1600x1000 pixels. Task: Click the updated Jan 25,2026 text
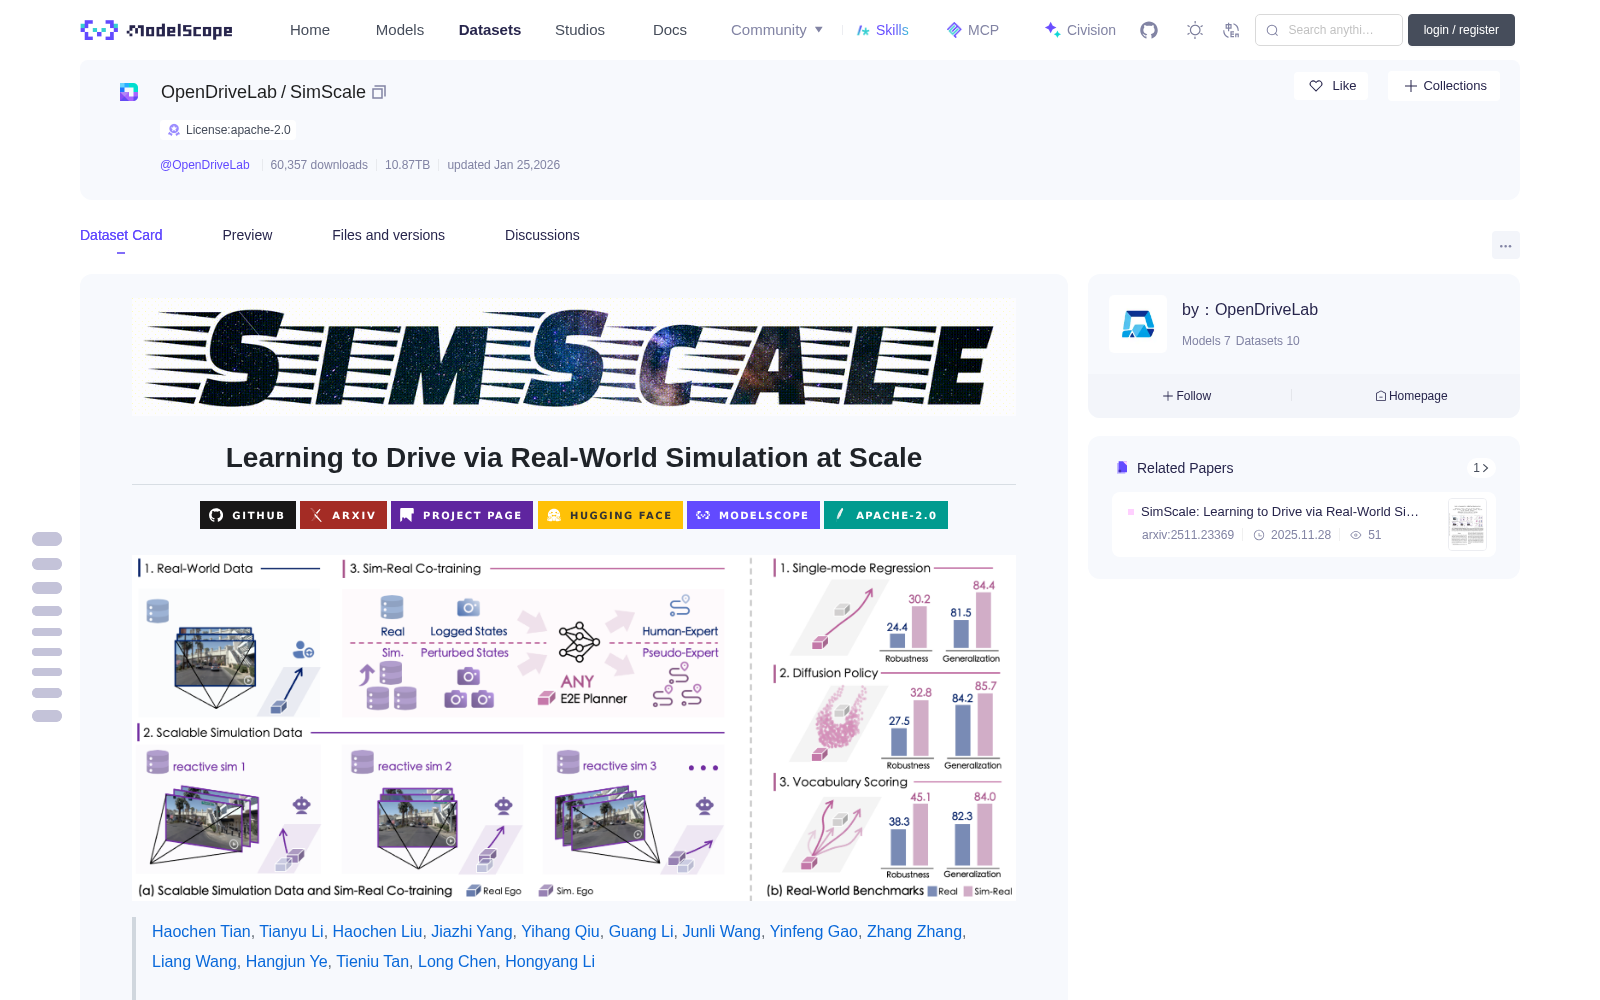pyautogui.click(x=503, y=165)
